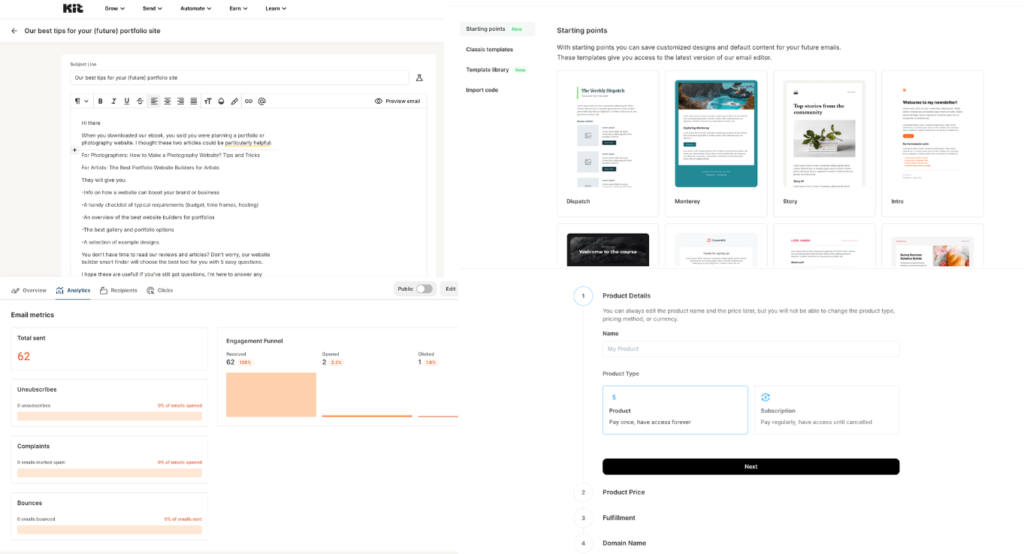Toggle italic formatting
The height and width of the screenshot is (554, 1024).
click(x=113, y=101)
